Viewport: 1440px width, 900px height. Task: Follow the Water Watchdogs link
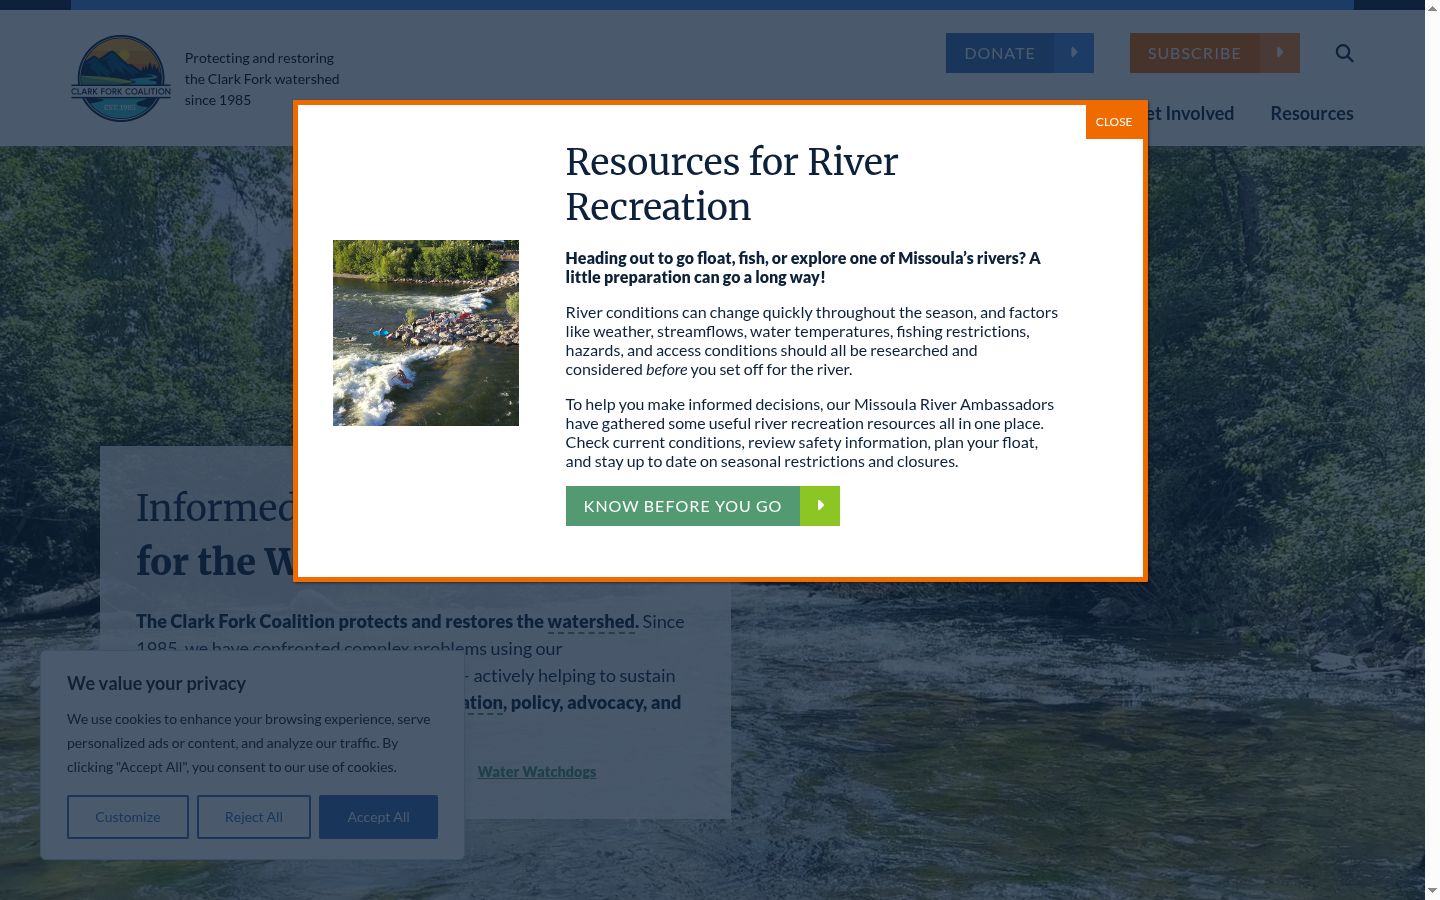pos(537,772)
